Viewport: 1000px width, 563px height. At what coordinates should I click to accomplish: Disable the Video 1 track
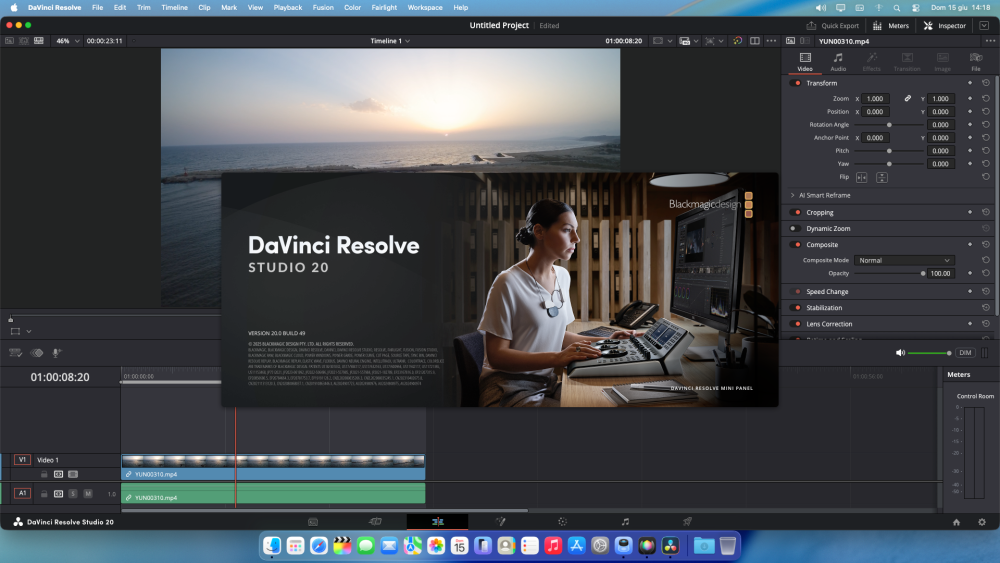point(73,474)
